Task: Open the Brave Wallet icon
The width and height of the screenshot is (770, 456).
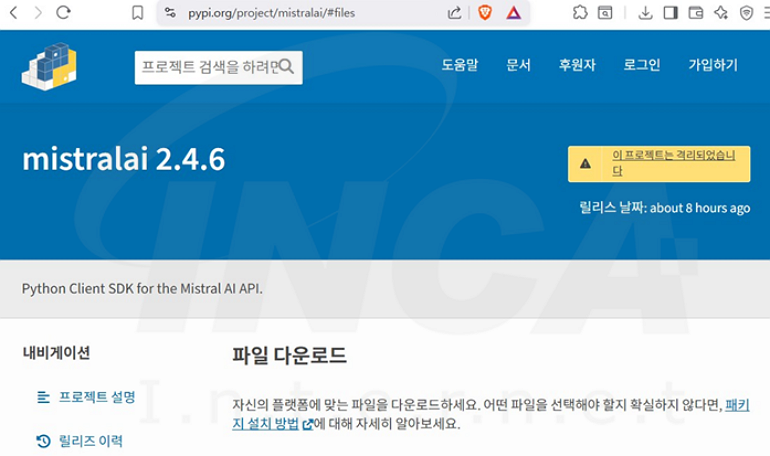Action: pyautogui.click(x=696, y=13)
